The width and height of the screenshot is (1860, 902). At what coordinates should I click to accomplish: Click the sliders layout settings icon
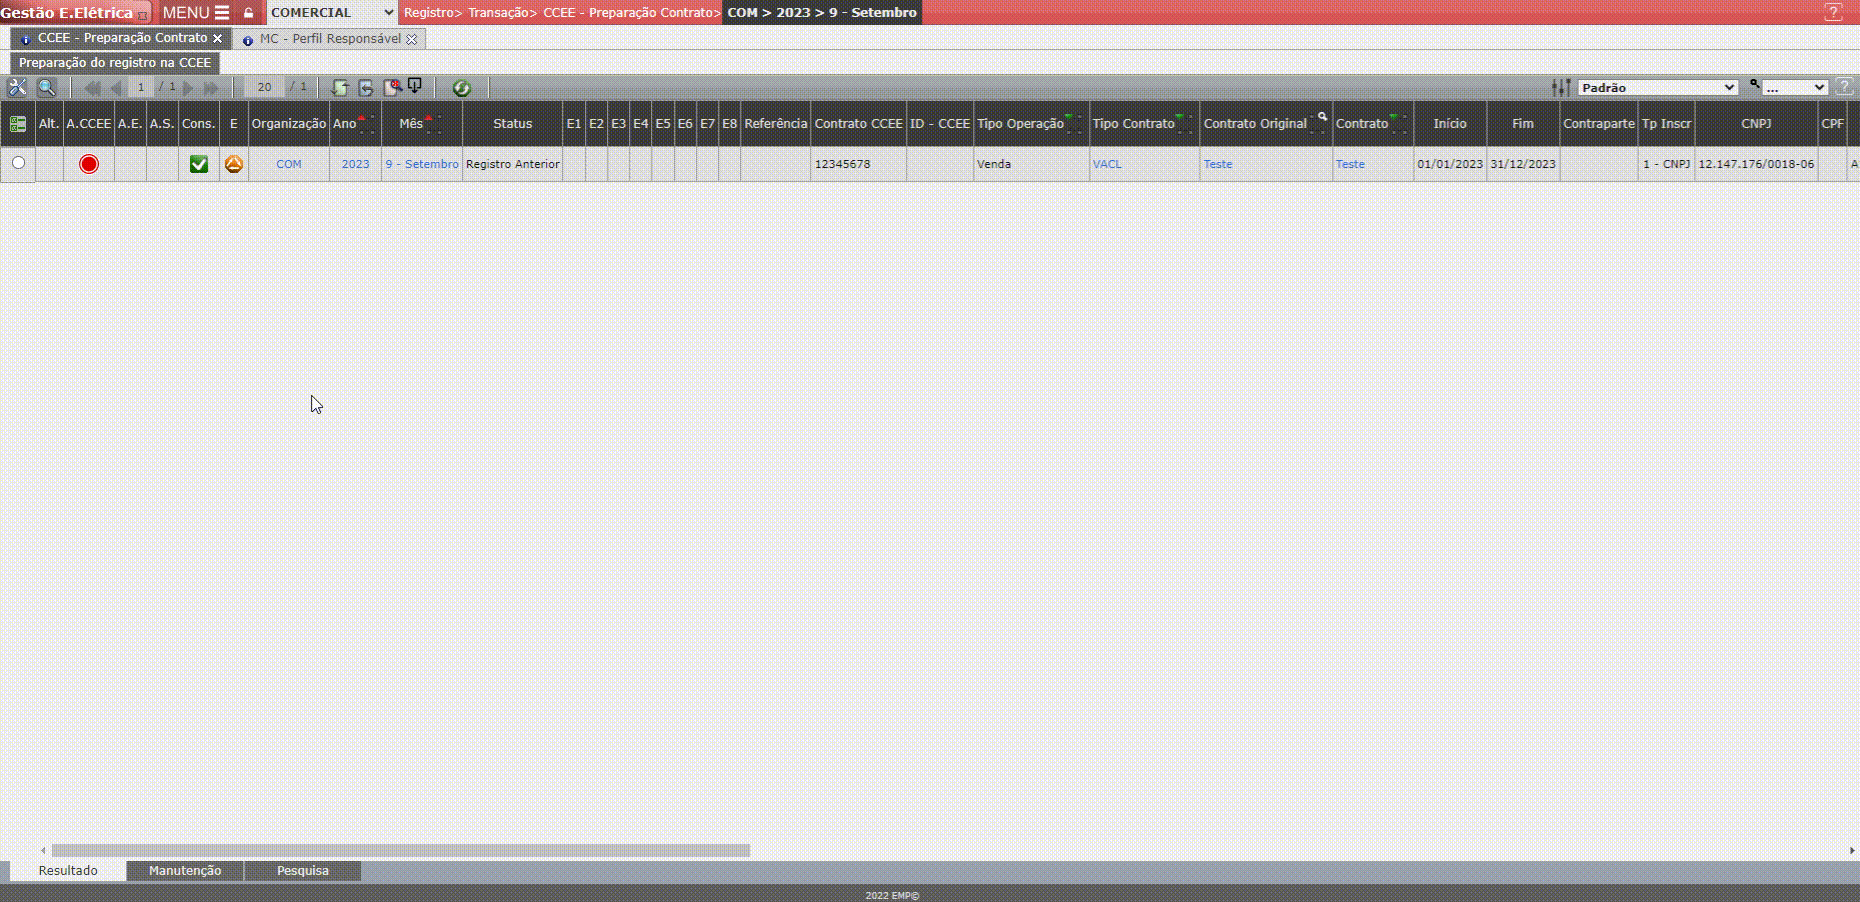click(1560, 88)
